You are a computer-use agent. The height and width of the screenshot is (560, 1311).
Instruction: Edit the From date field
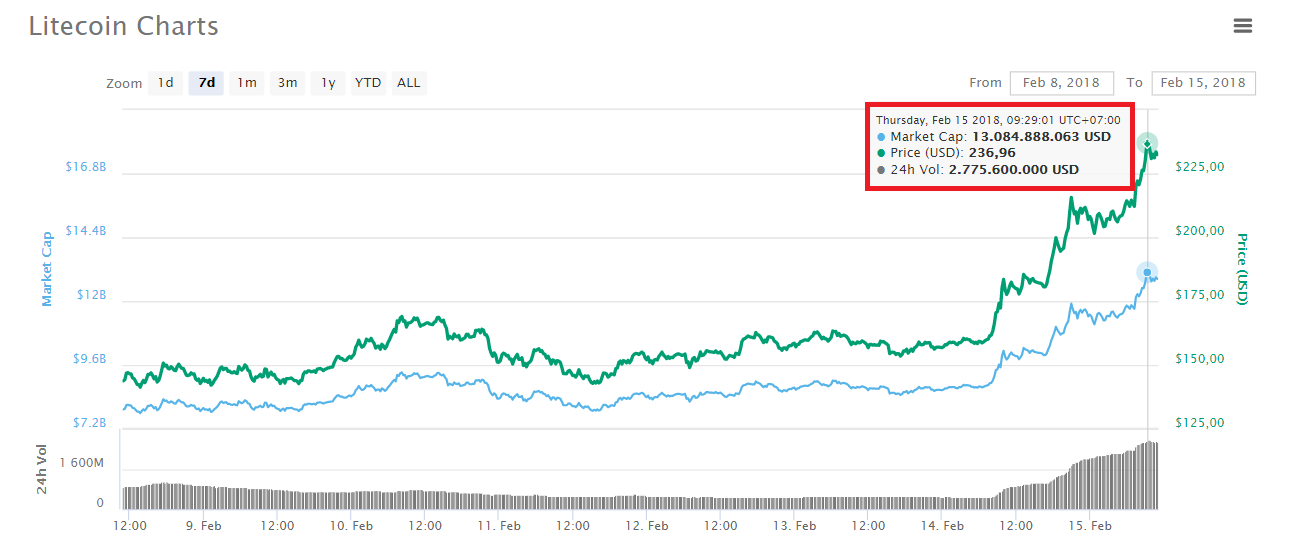[x=1062, y=83]
